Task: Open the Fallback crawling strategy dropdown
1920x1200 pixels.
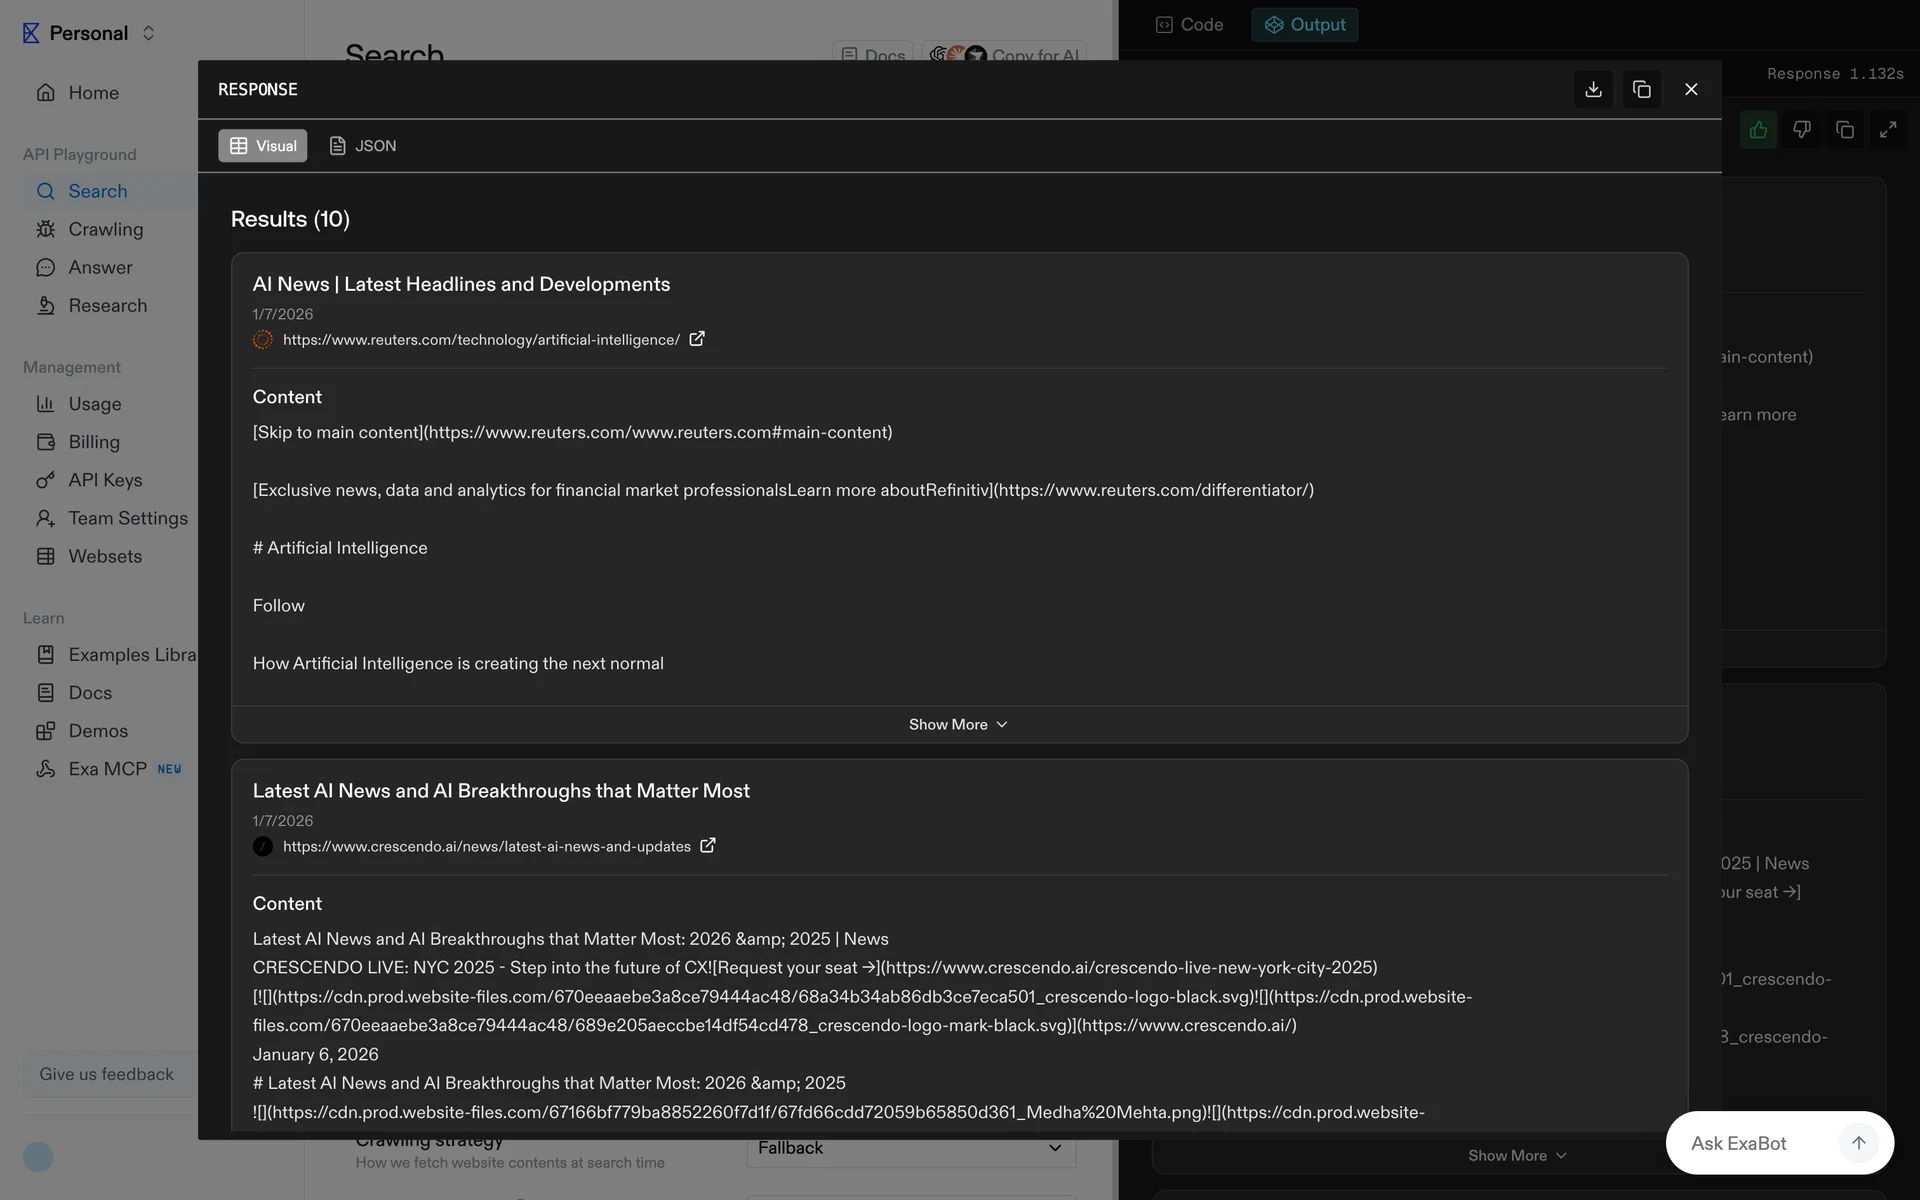Action: tap(910, 1148)
